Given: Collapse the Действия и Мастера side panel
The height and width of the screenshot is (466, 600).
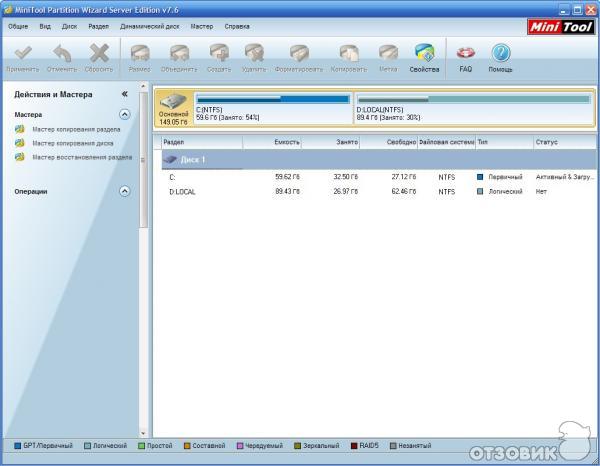Looking at the screenshot, I should click(x=124, y=94).
